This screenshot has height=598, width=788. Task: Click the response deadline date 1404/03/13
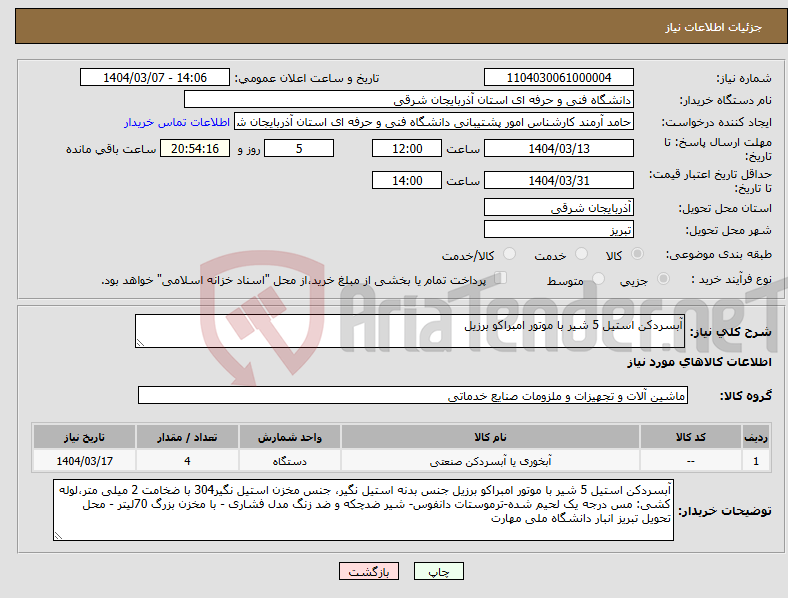tap(558, 148)
